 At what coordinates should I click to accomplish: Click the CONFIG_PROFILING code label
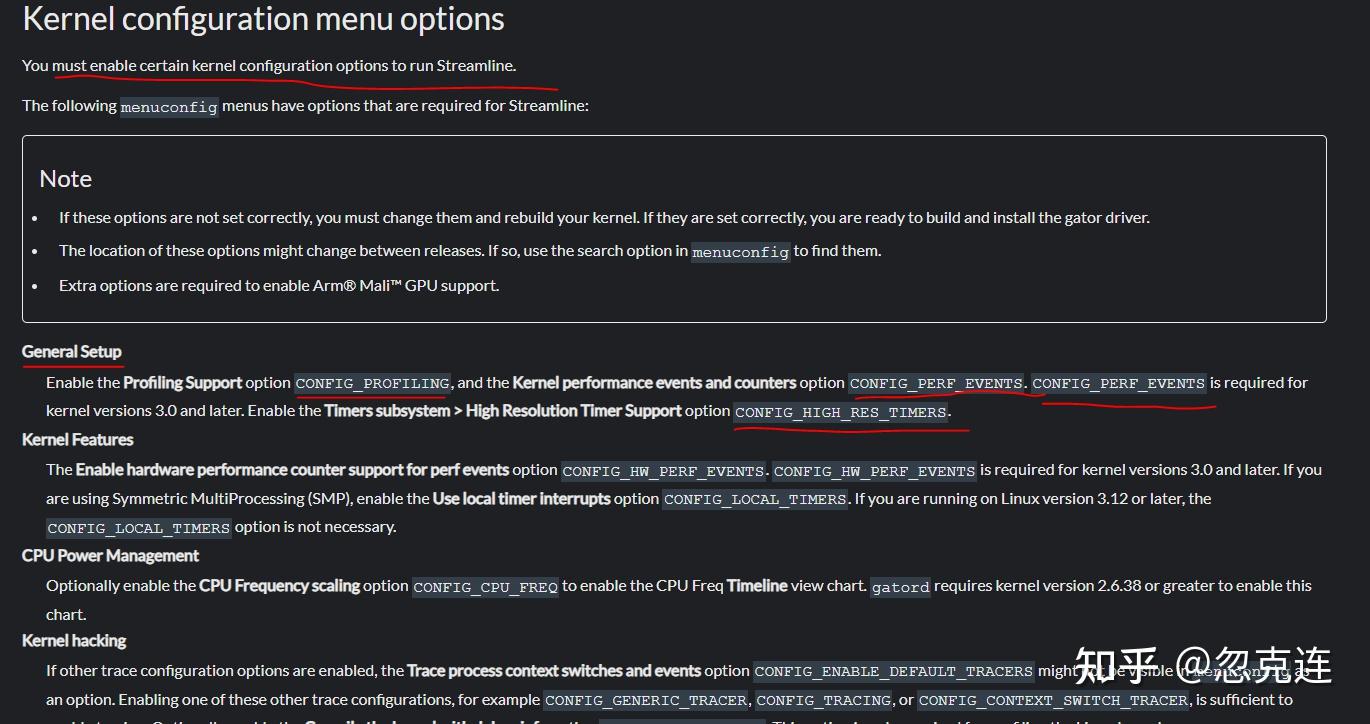pyautogui.click(x=373, y=383)
